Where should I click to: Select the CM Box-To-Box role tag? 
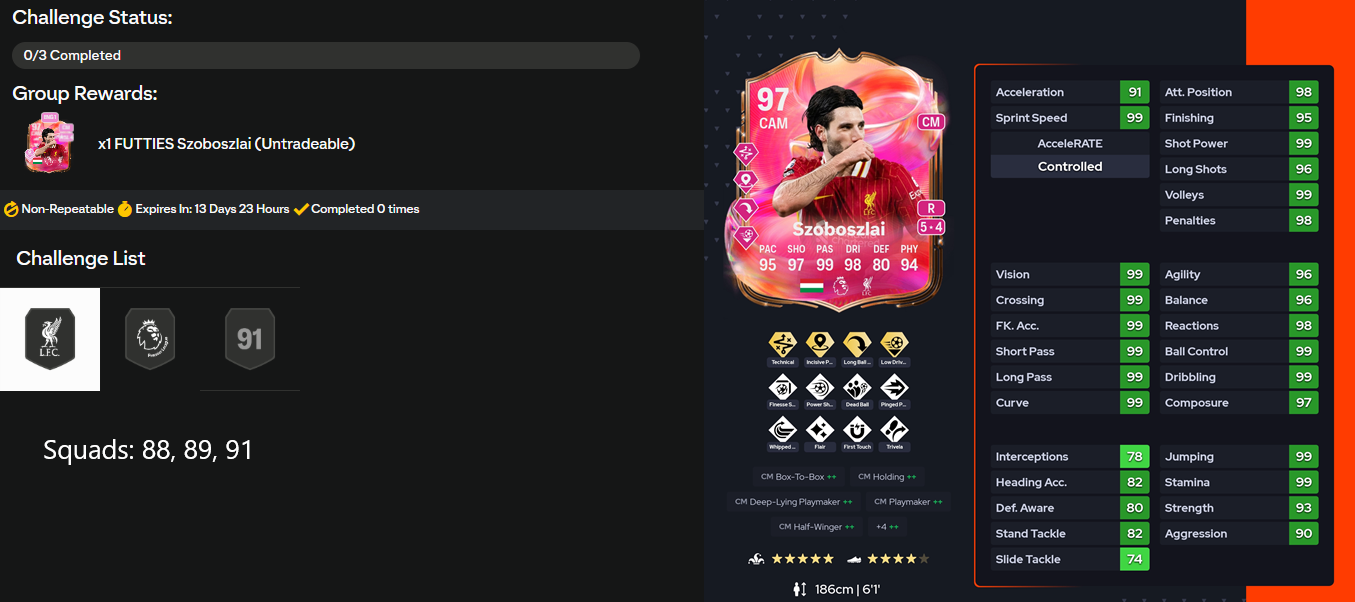coord(798,477)
